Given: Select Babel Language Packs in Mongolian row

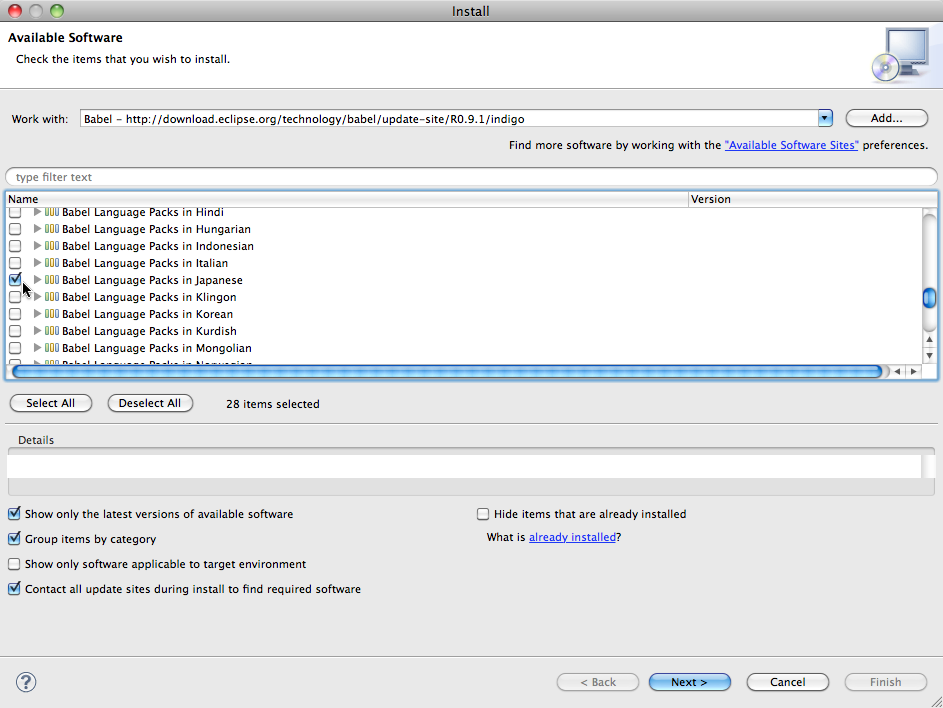Looking at the screenshot, I should pyautogui.click(x=464, y=348).
